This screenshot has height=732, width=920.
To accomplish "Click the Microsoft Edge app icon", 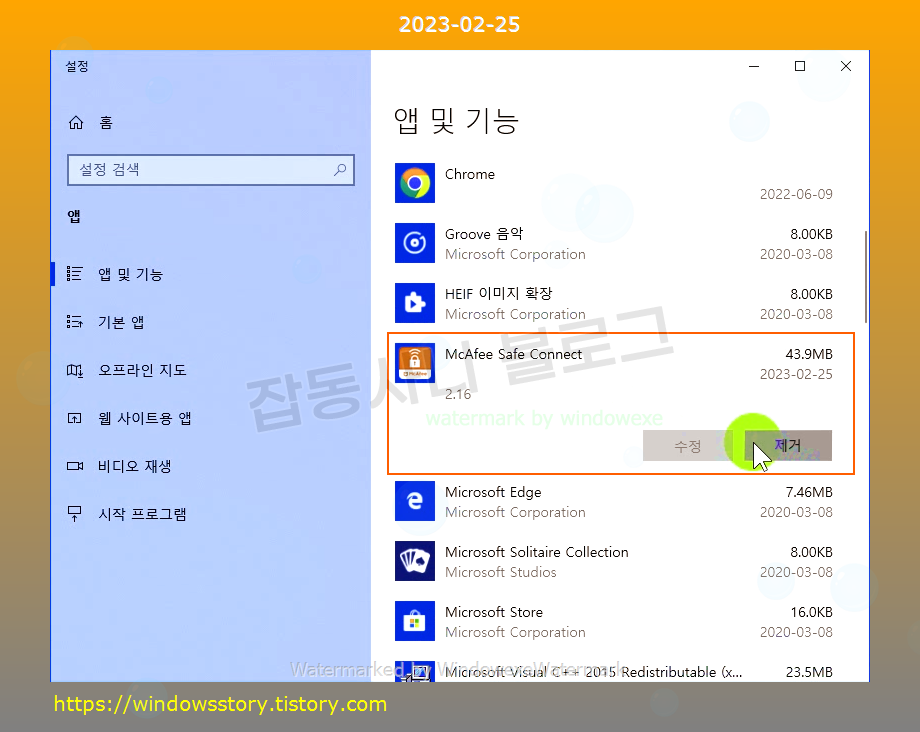I will 415,501.
